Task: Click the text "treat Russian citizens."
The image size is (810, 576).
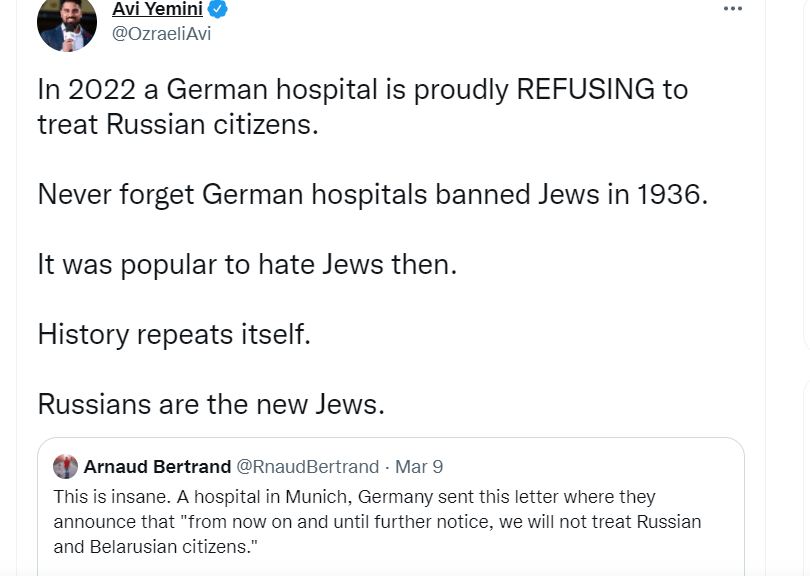Action: click(x=181, y=127)
